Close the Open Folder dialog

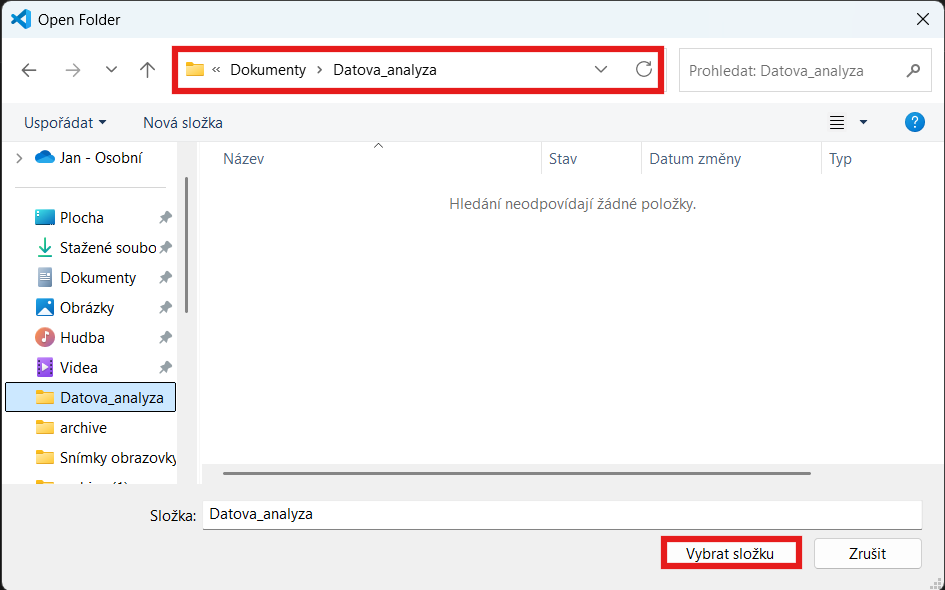tap(922, 19)
